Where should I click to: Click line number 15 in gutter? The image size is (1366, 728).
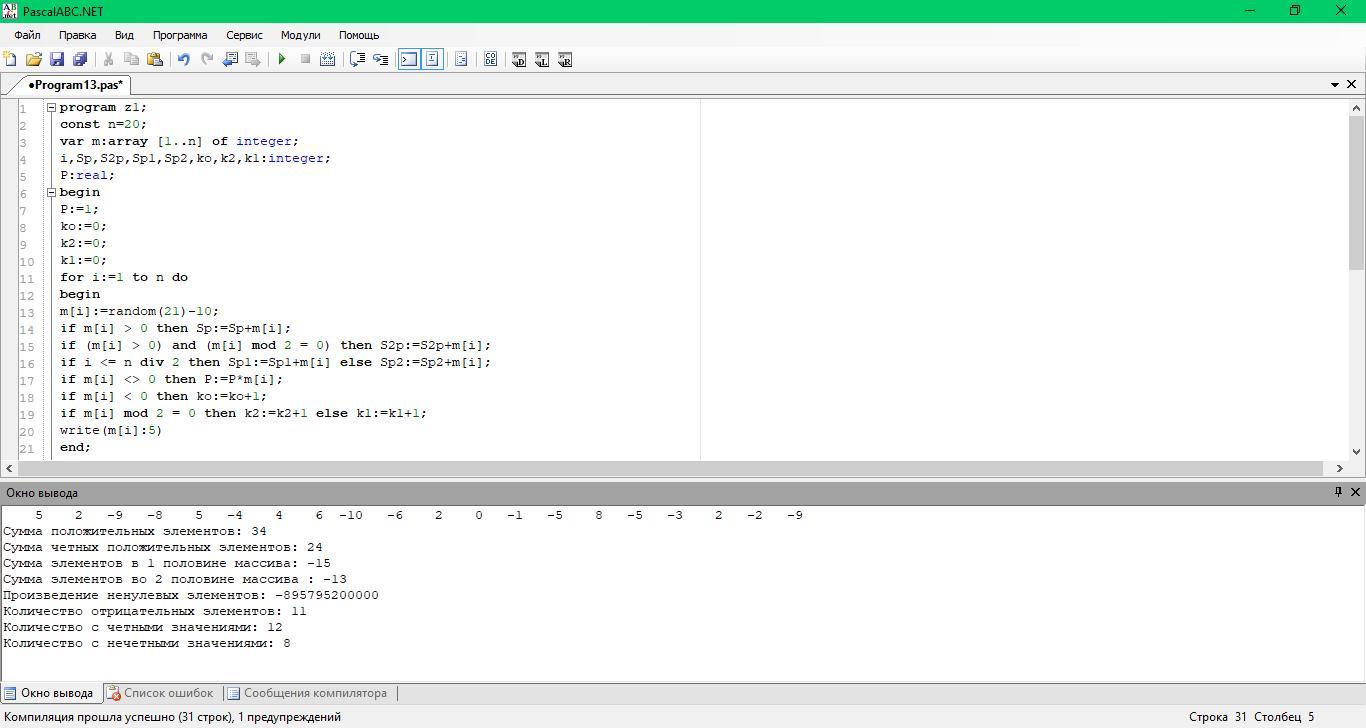[x=26, y=346]
